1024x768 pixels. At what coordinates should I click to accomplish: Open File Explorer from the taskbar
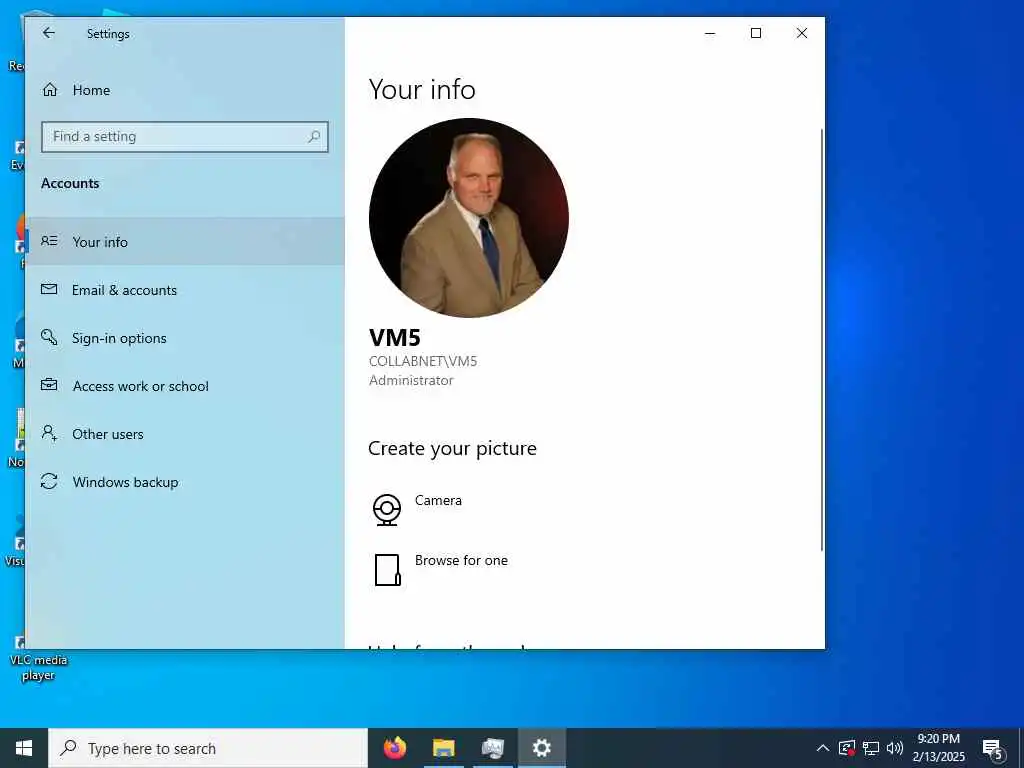click(443, 748)
